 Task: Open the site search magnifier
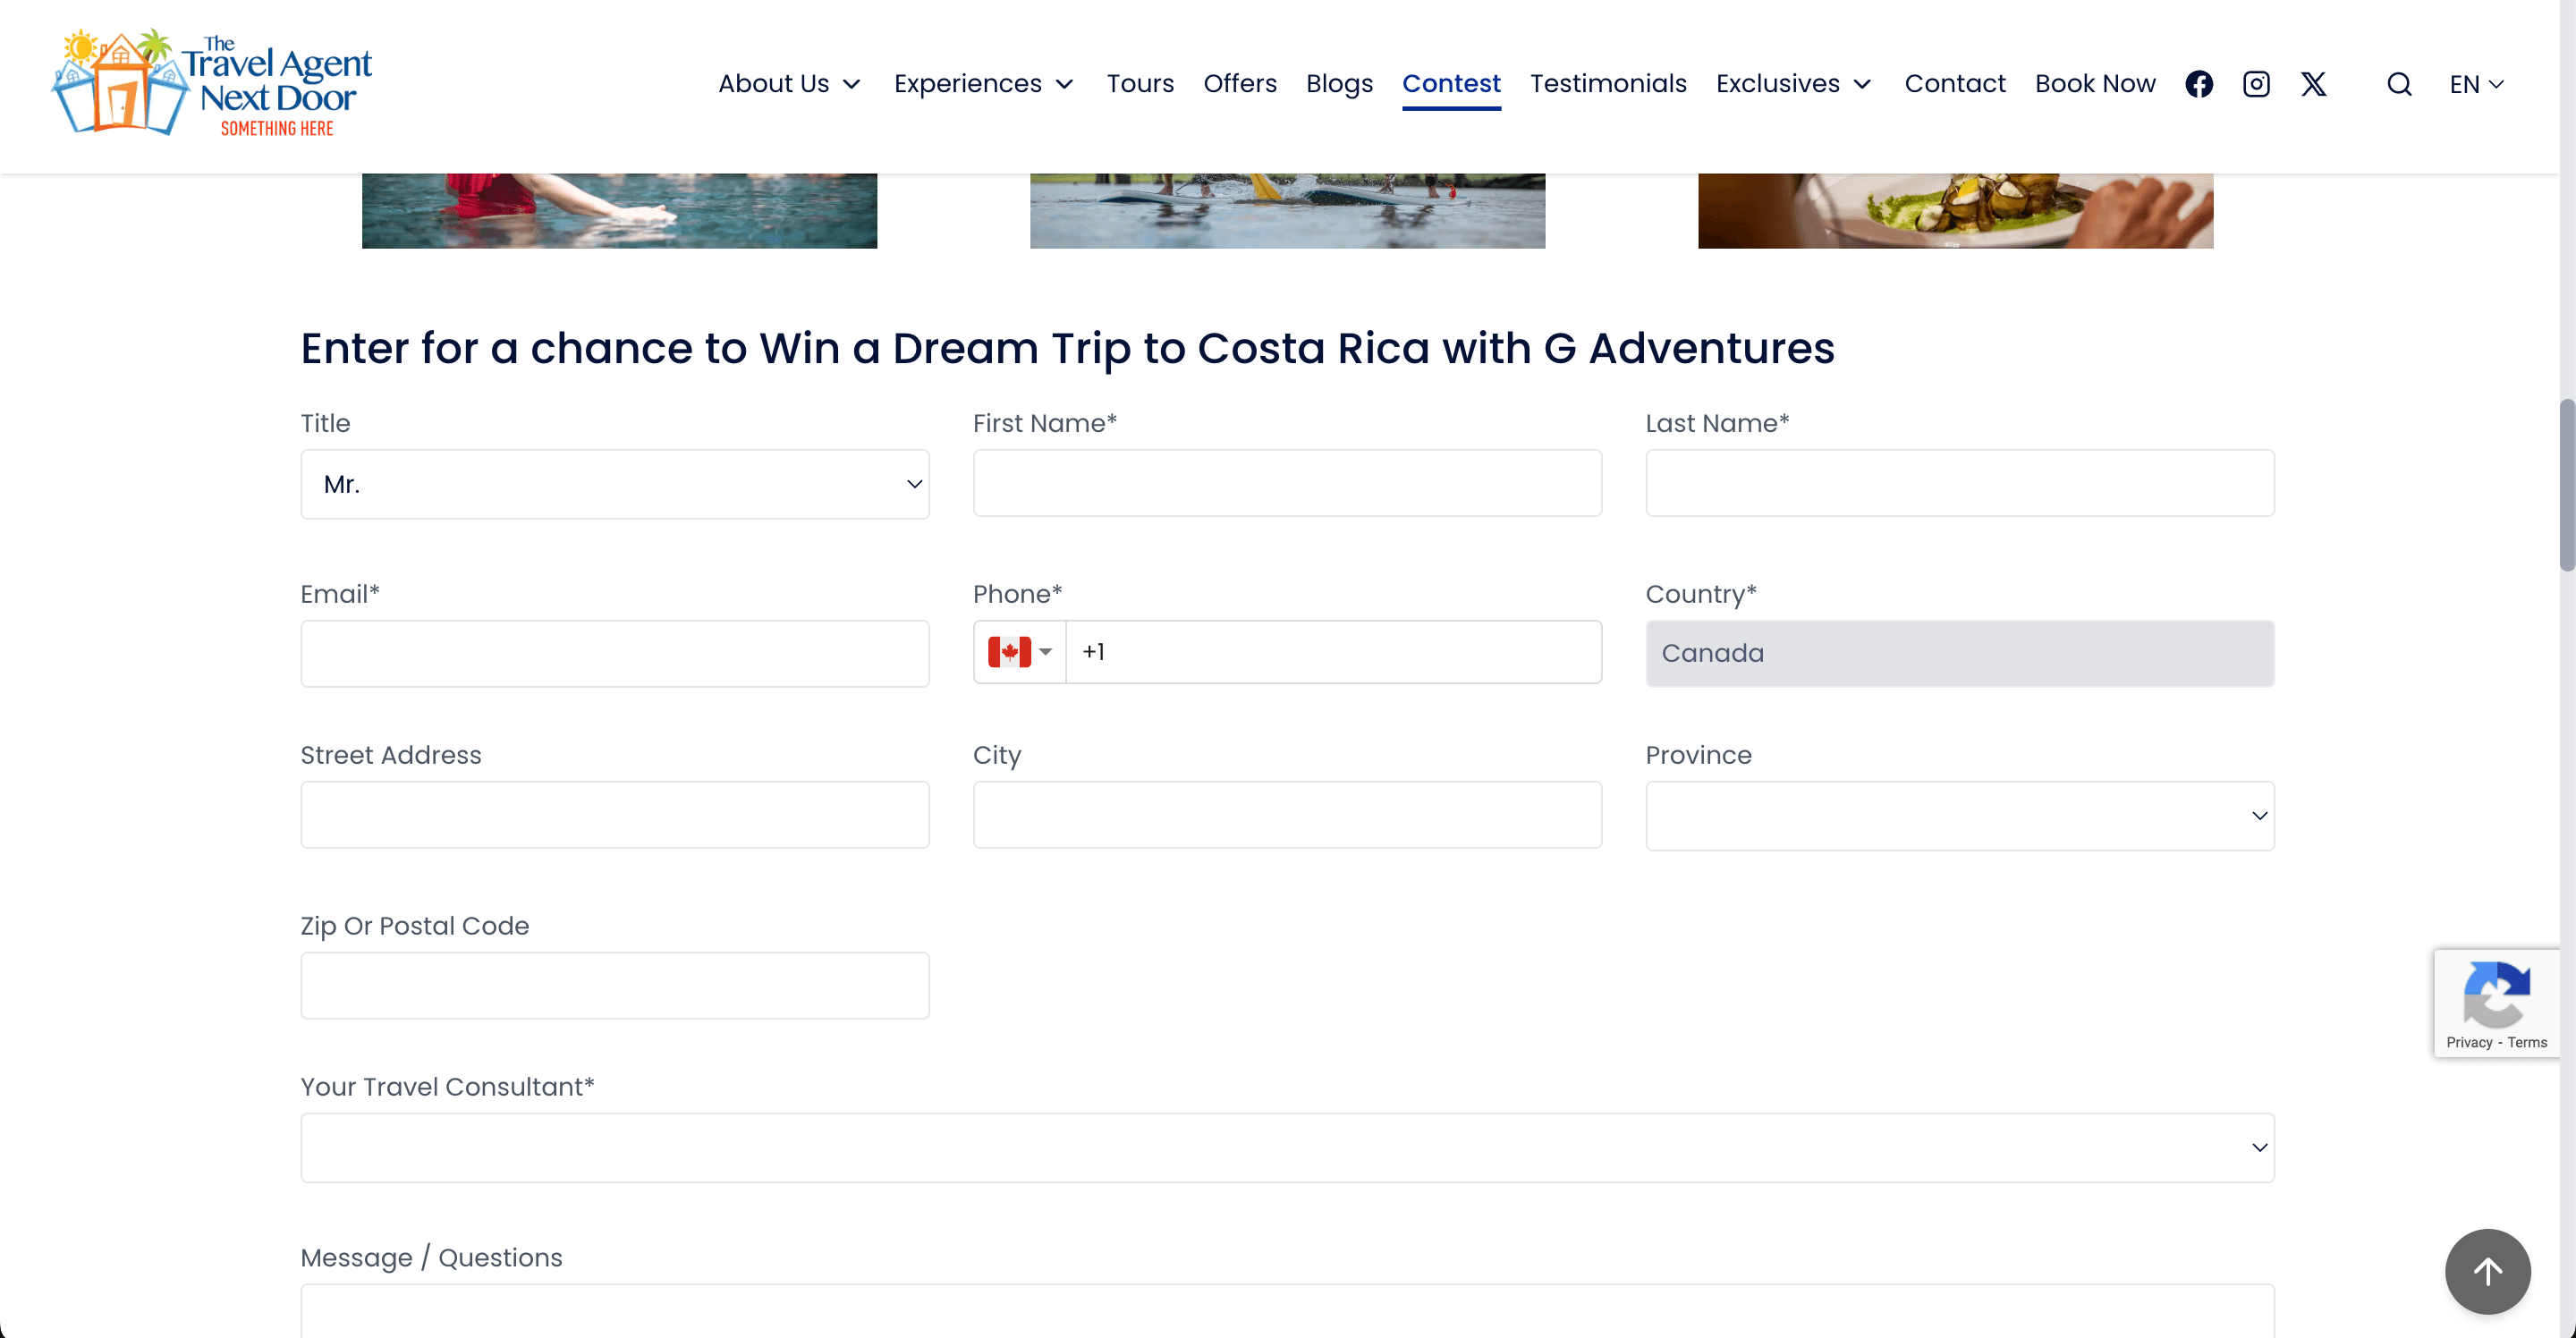(2399, 84)
